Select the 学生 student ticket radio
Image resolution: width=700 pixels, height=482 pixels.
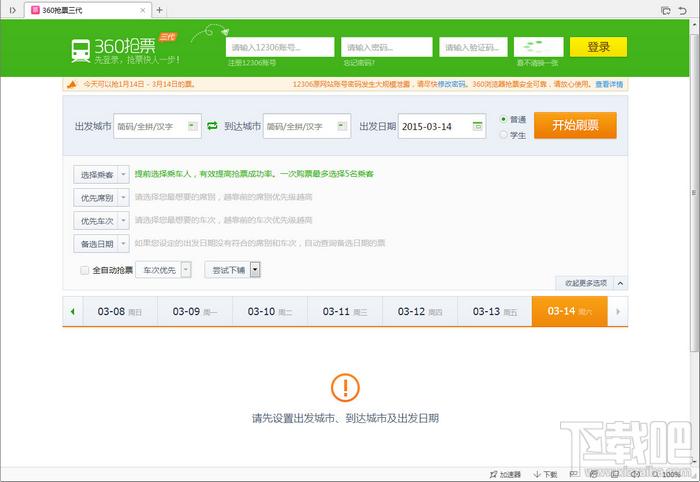(x=504, y=134)
